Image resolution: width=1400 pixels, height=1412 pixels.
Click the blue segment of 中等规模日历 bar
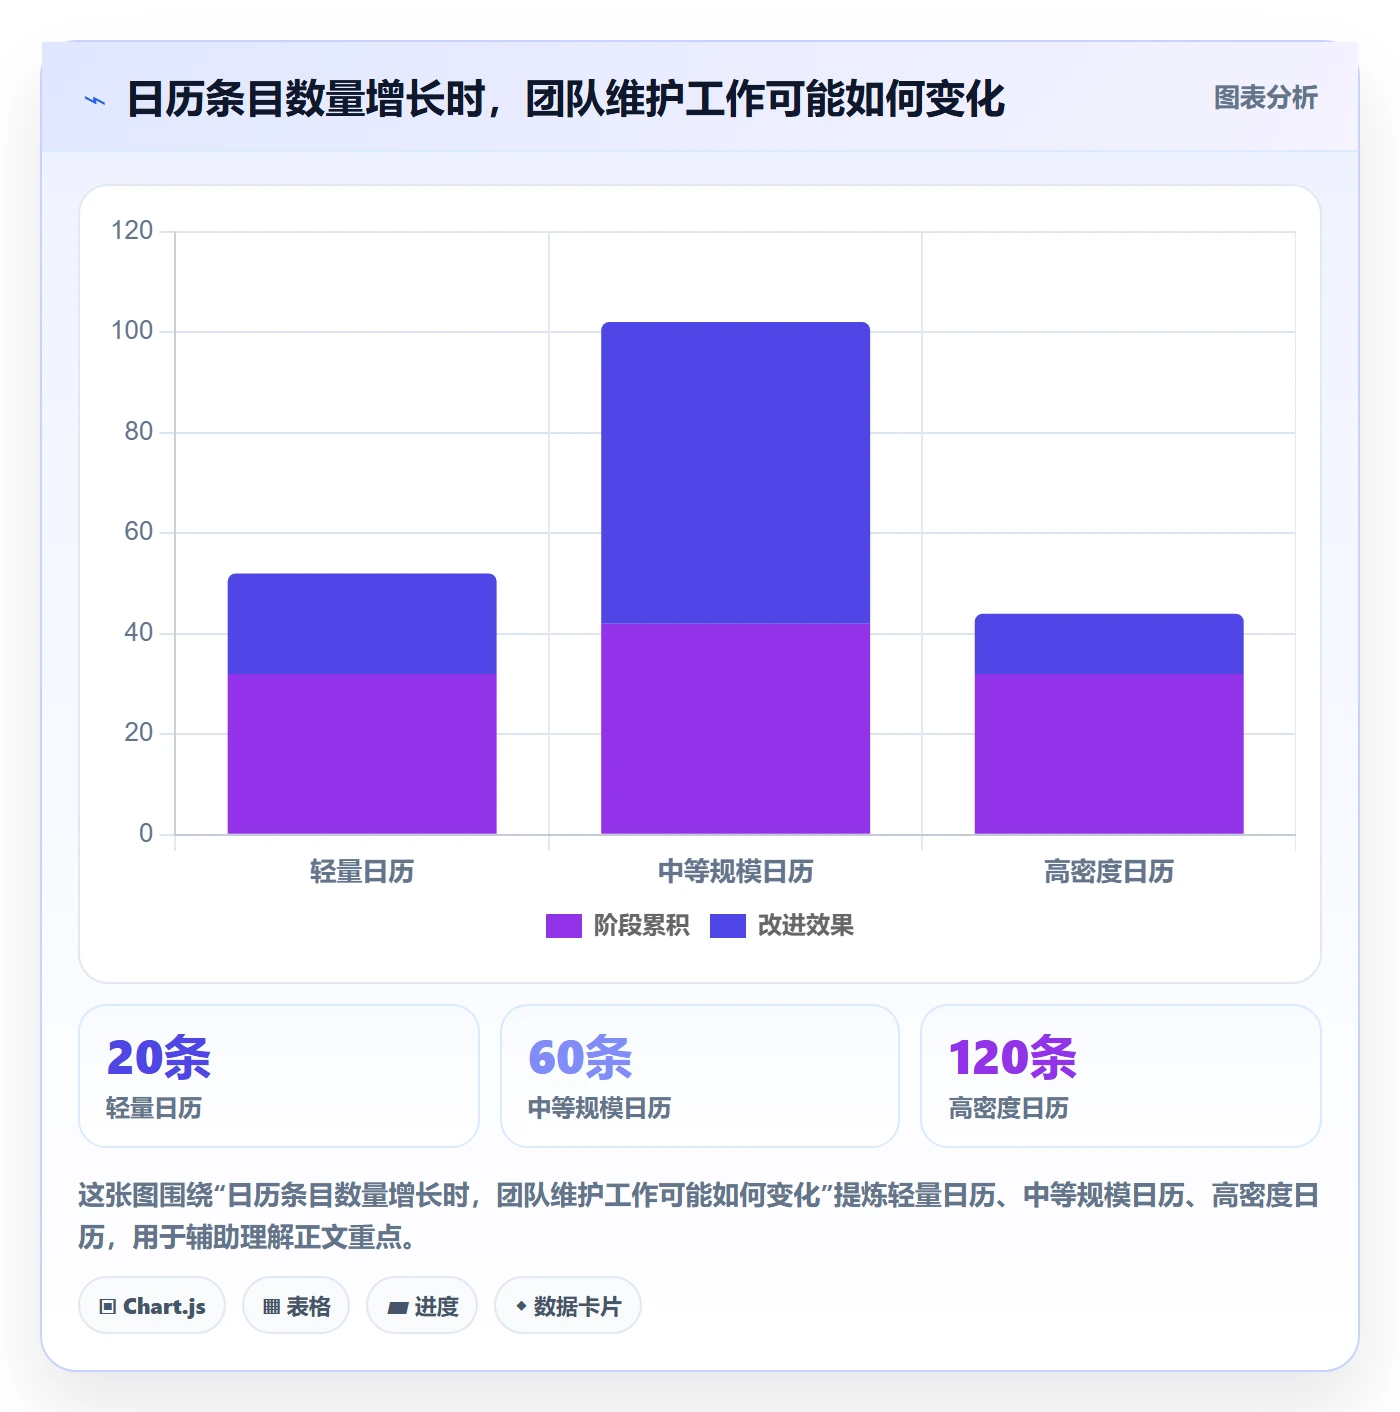(x=735, y=473)
